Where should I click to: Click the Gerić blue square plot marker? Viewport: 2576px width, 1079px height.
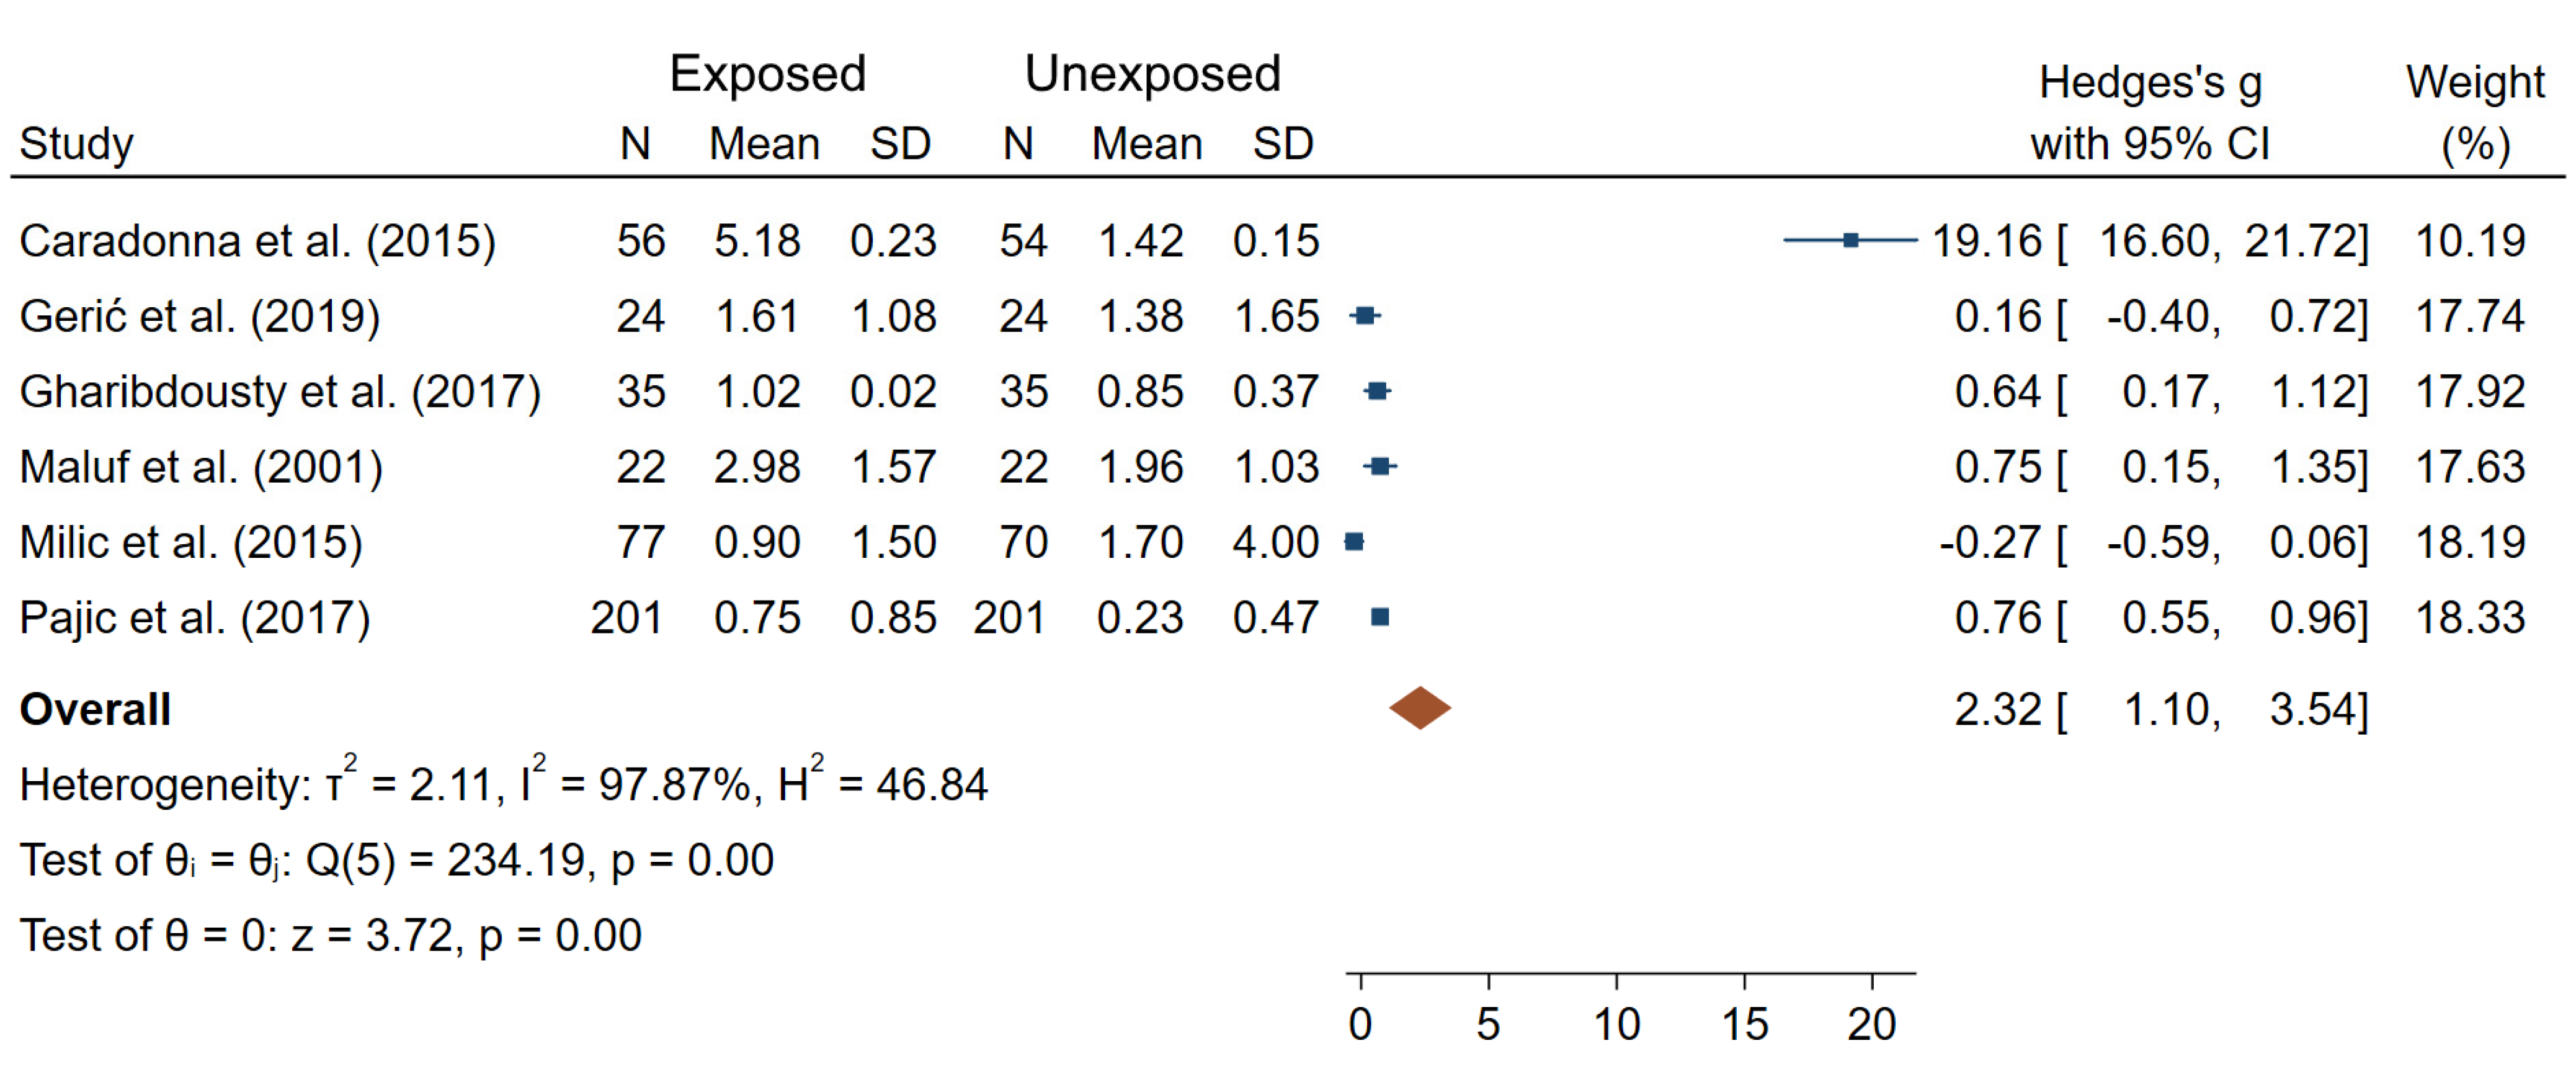pyautogui.click(x=1365, y=316)
